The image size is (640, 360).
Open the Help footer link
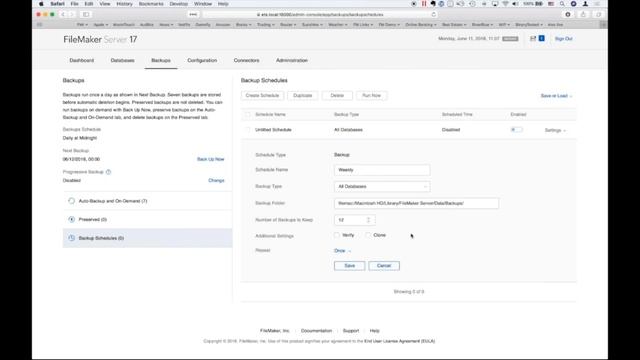coord(375,331)
